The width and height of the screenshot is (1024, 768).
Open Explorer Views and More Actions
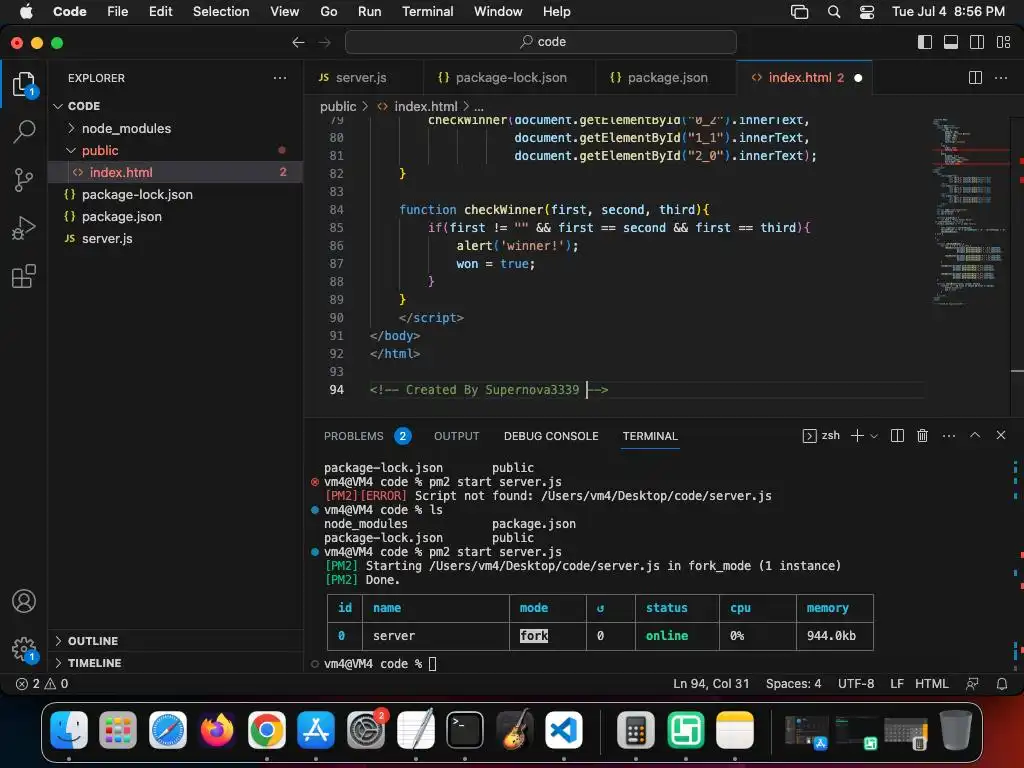click(280, 78)
